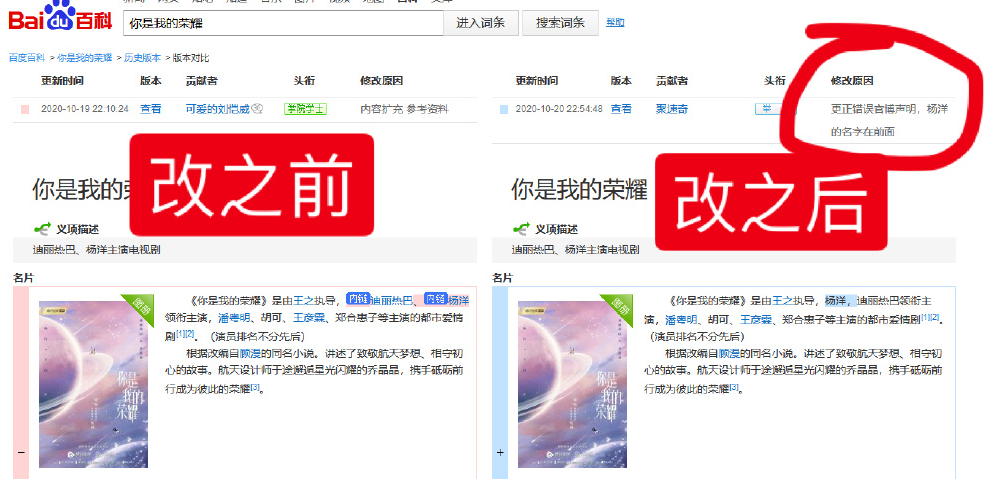Collapse the pink 名片 section with minus
Screen dimensions: 985x479
(21, 452)
